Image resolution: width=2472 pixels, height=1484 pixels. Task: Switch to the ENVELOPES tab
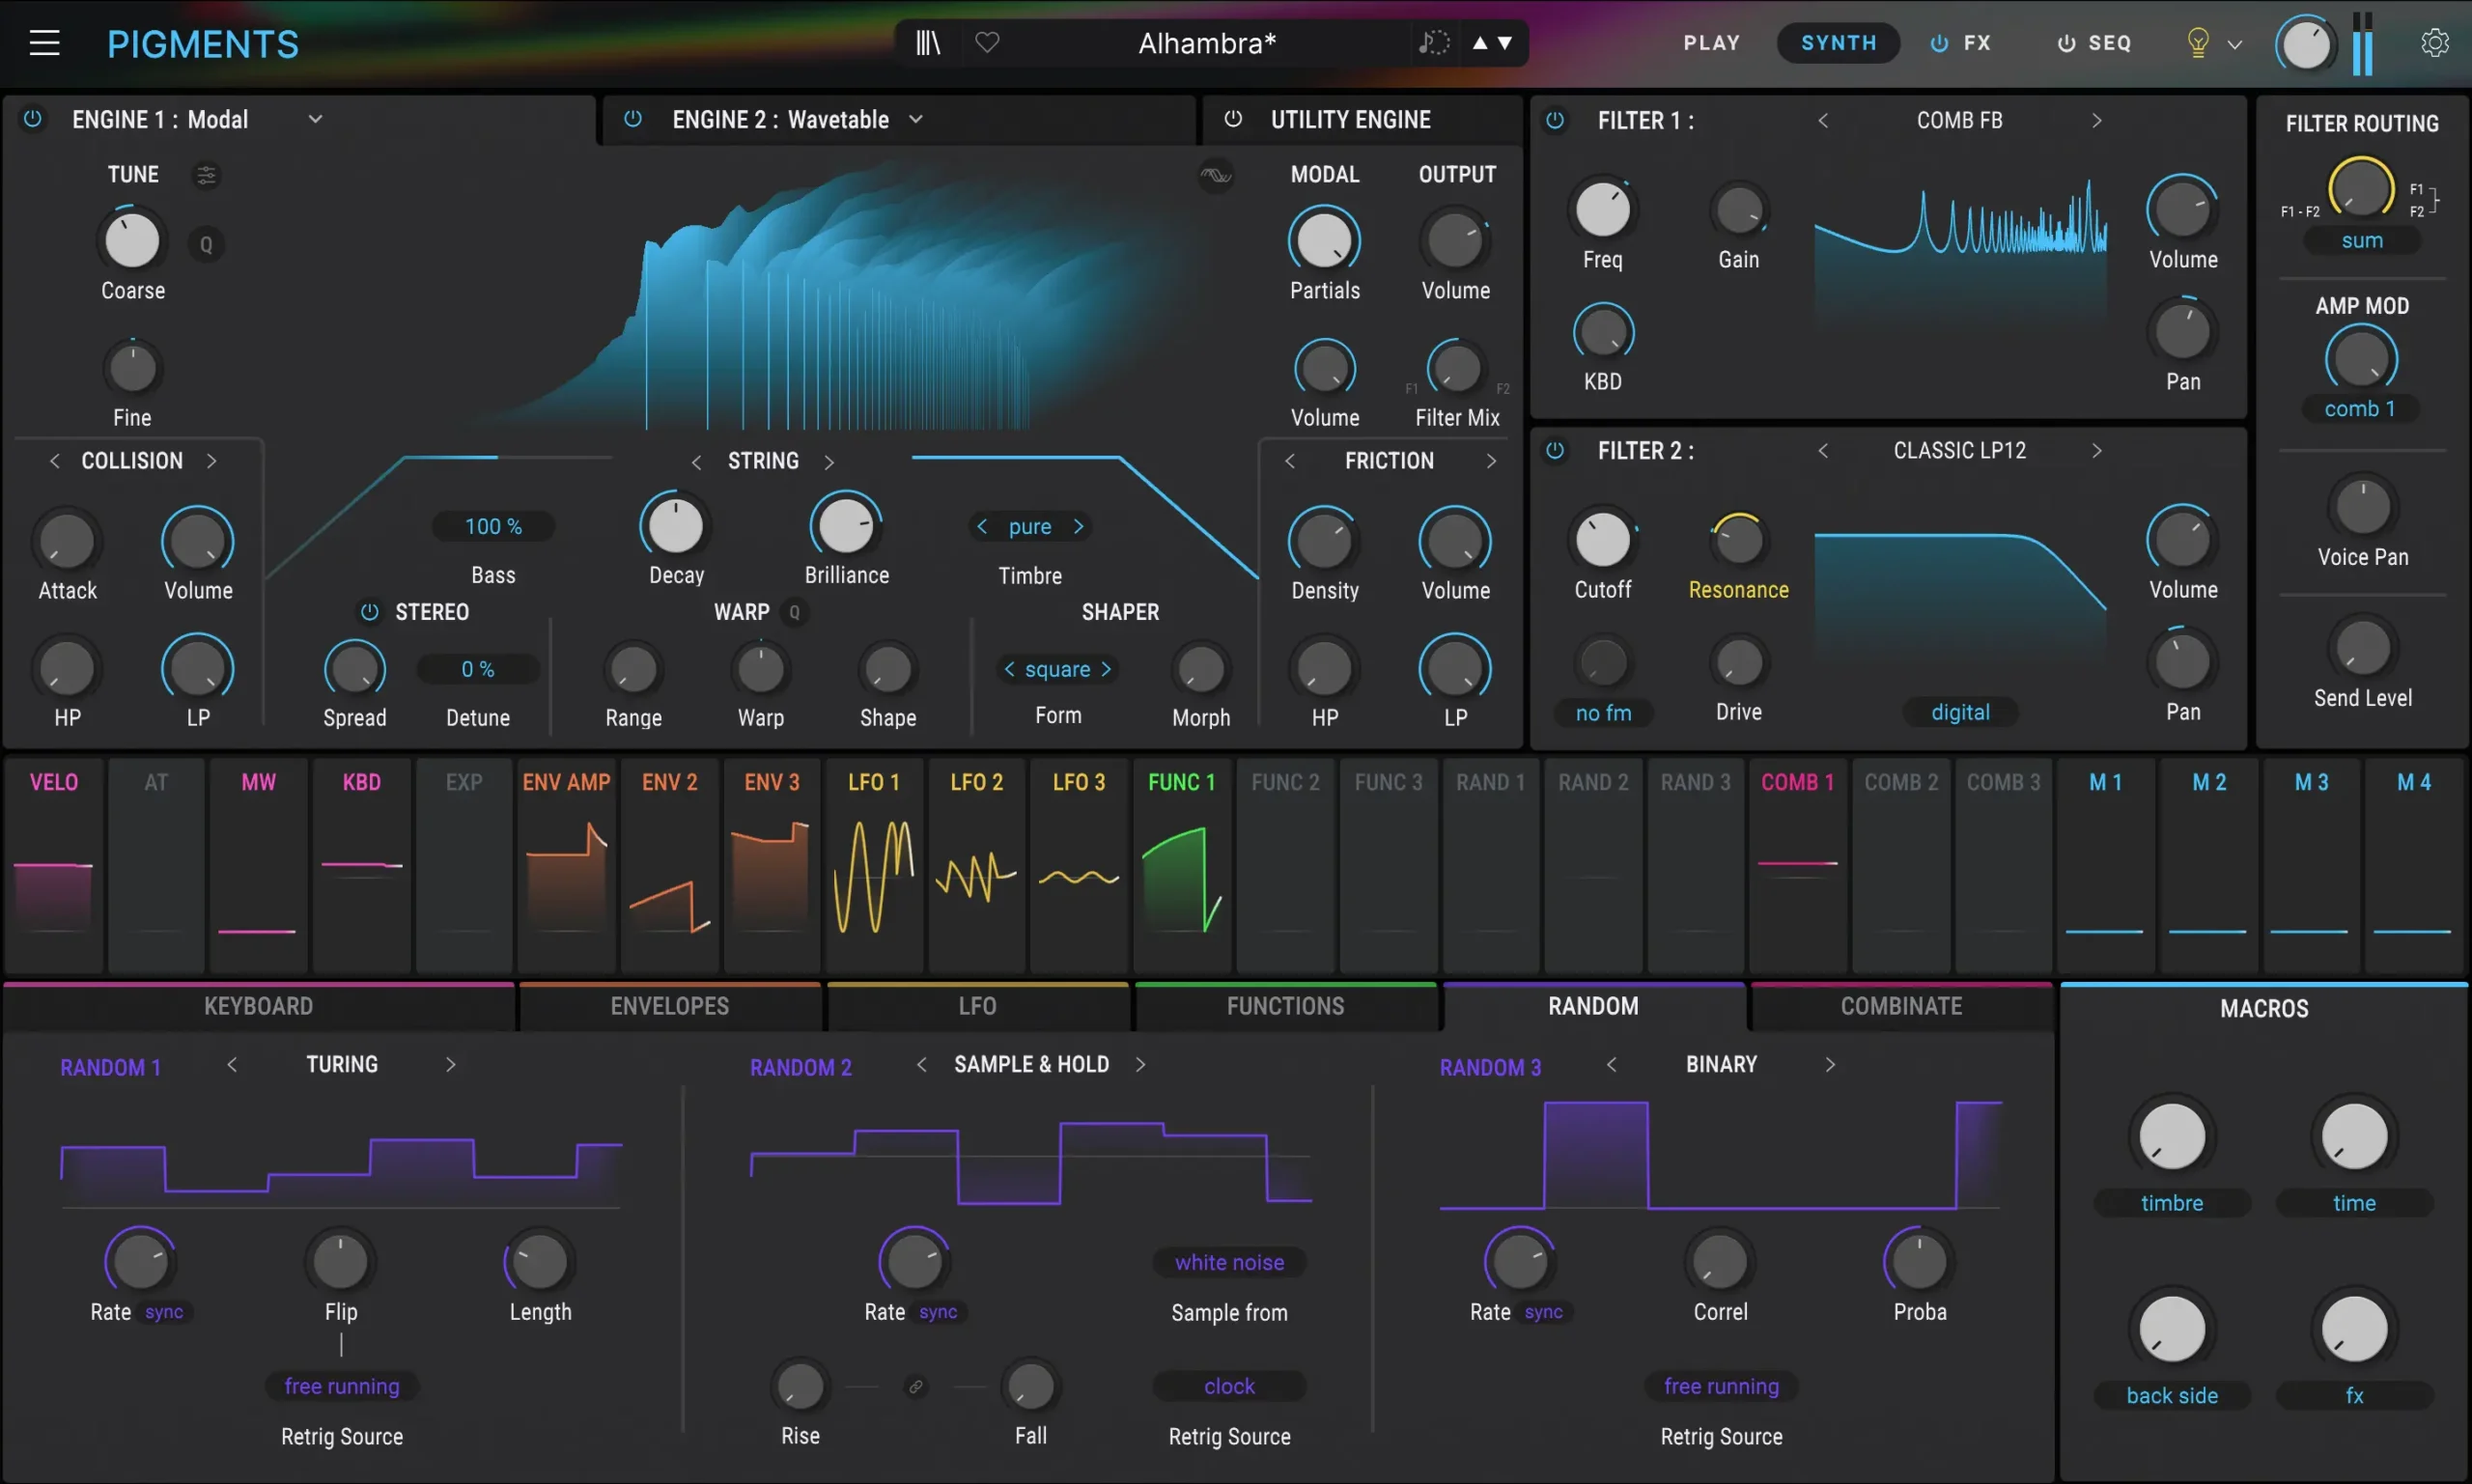(669, 1007)
